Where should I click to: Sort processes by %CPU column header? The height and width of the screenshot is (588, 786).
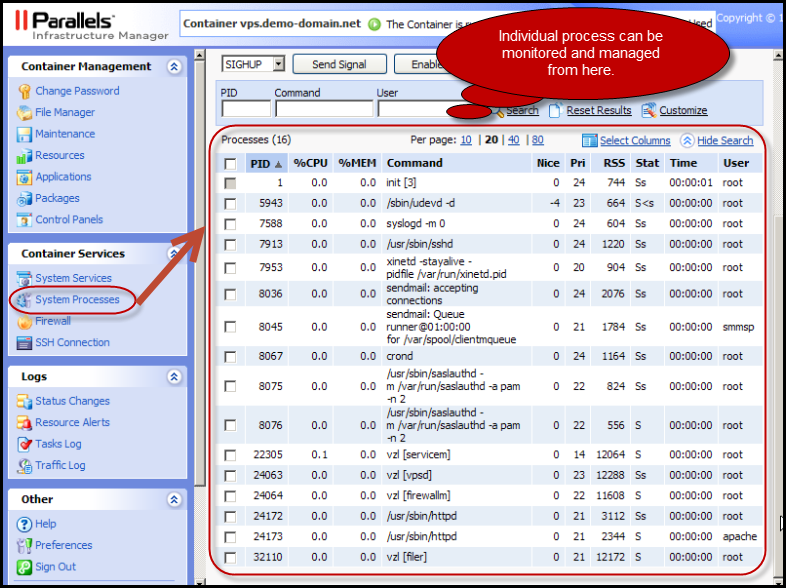pyautogui.click(x=310, y=163)
